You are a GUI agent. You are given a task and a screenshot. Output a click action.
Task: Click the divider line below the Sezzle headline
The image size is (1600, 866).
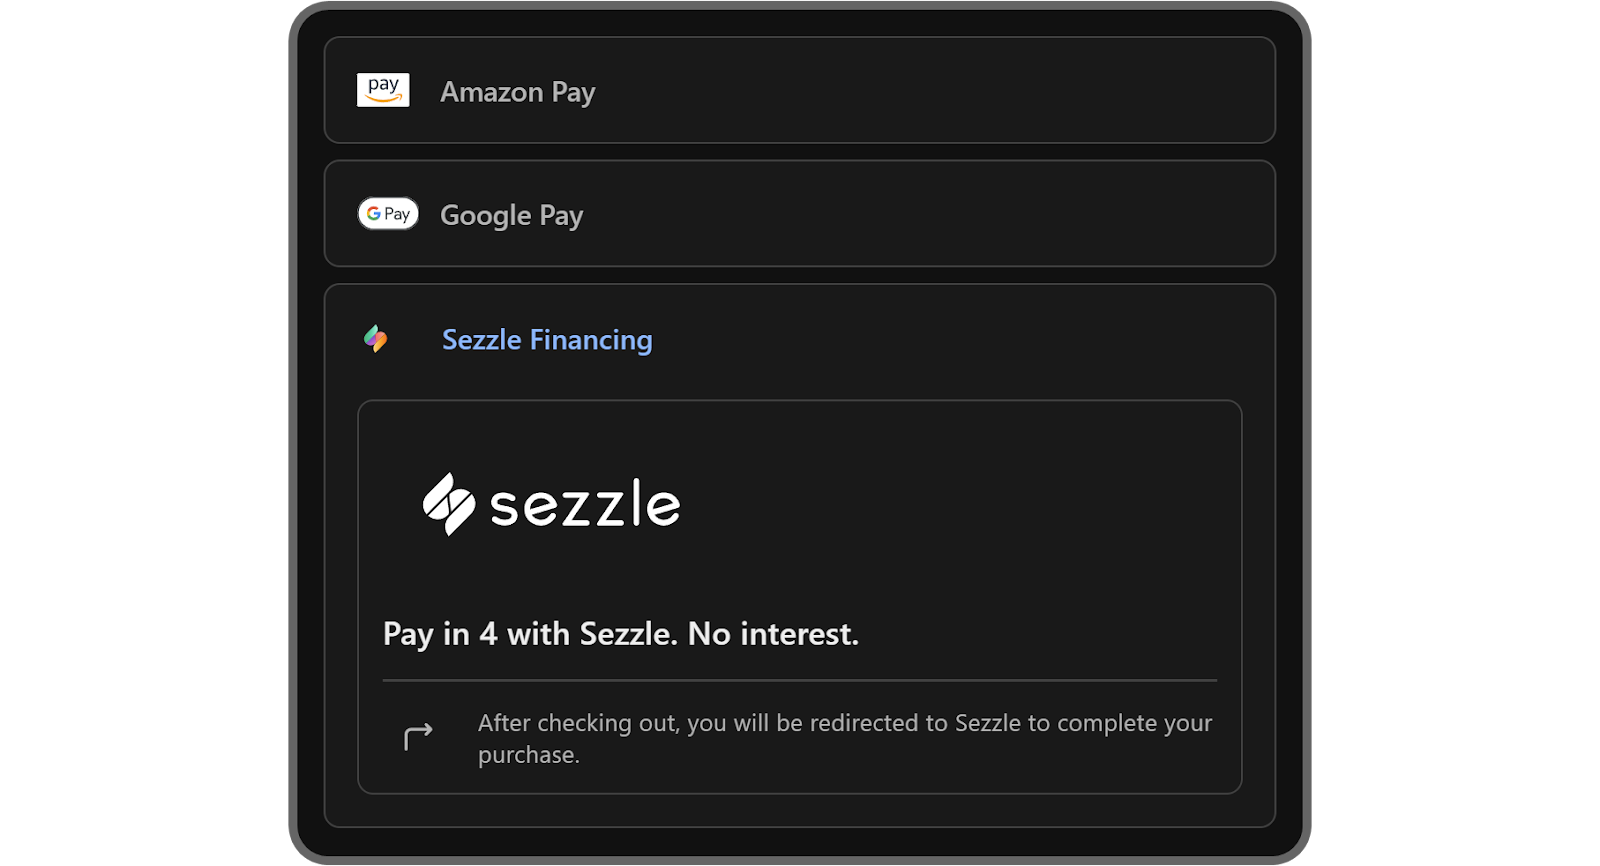800,680
